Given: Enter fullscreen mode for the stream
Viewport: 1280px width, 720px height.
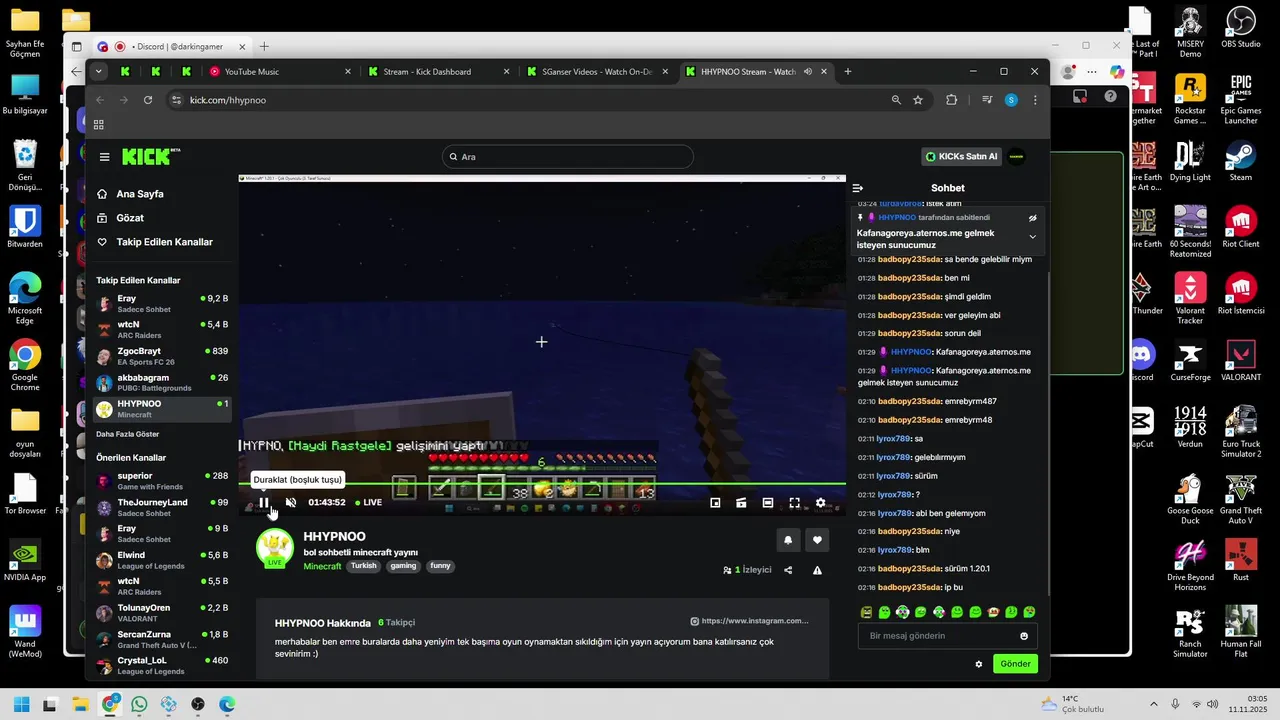Looking at the screenshot, I should 794,503.
